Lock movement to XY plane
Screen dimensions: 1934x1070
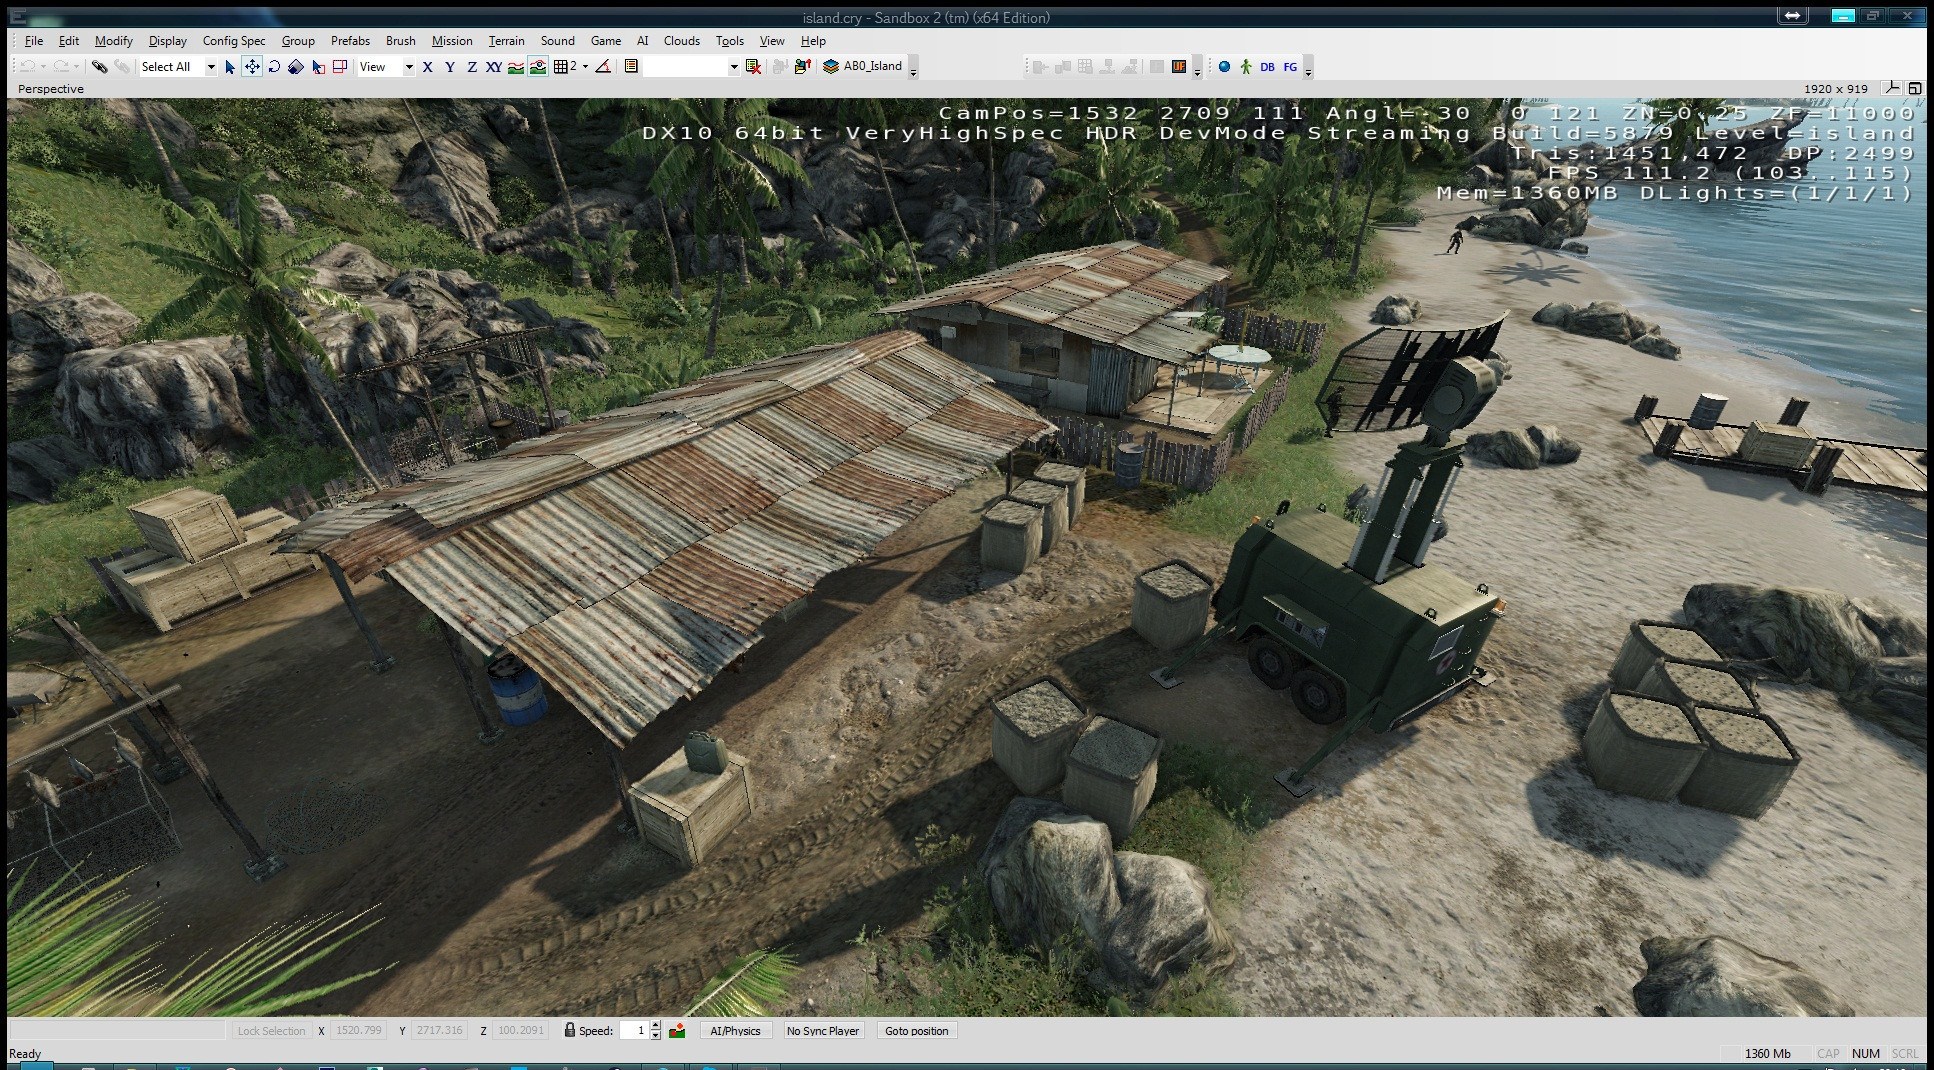coord(494,67)
